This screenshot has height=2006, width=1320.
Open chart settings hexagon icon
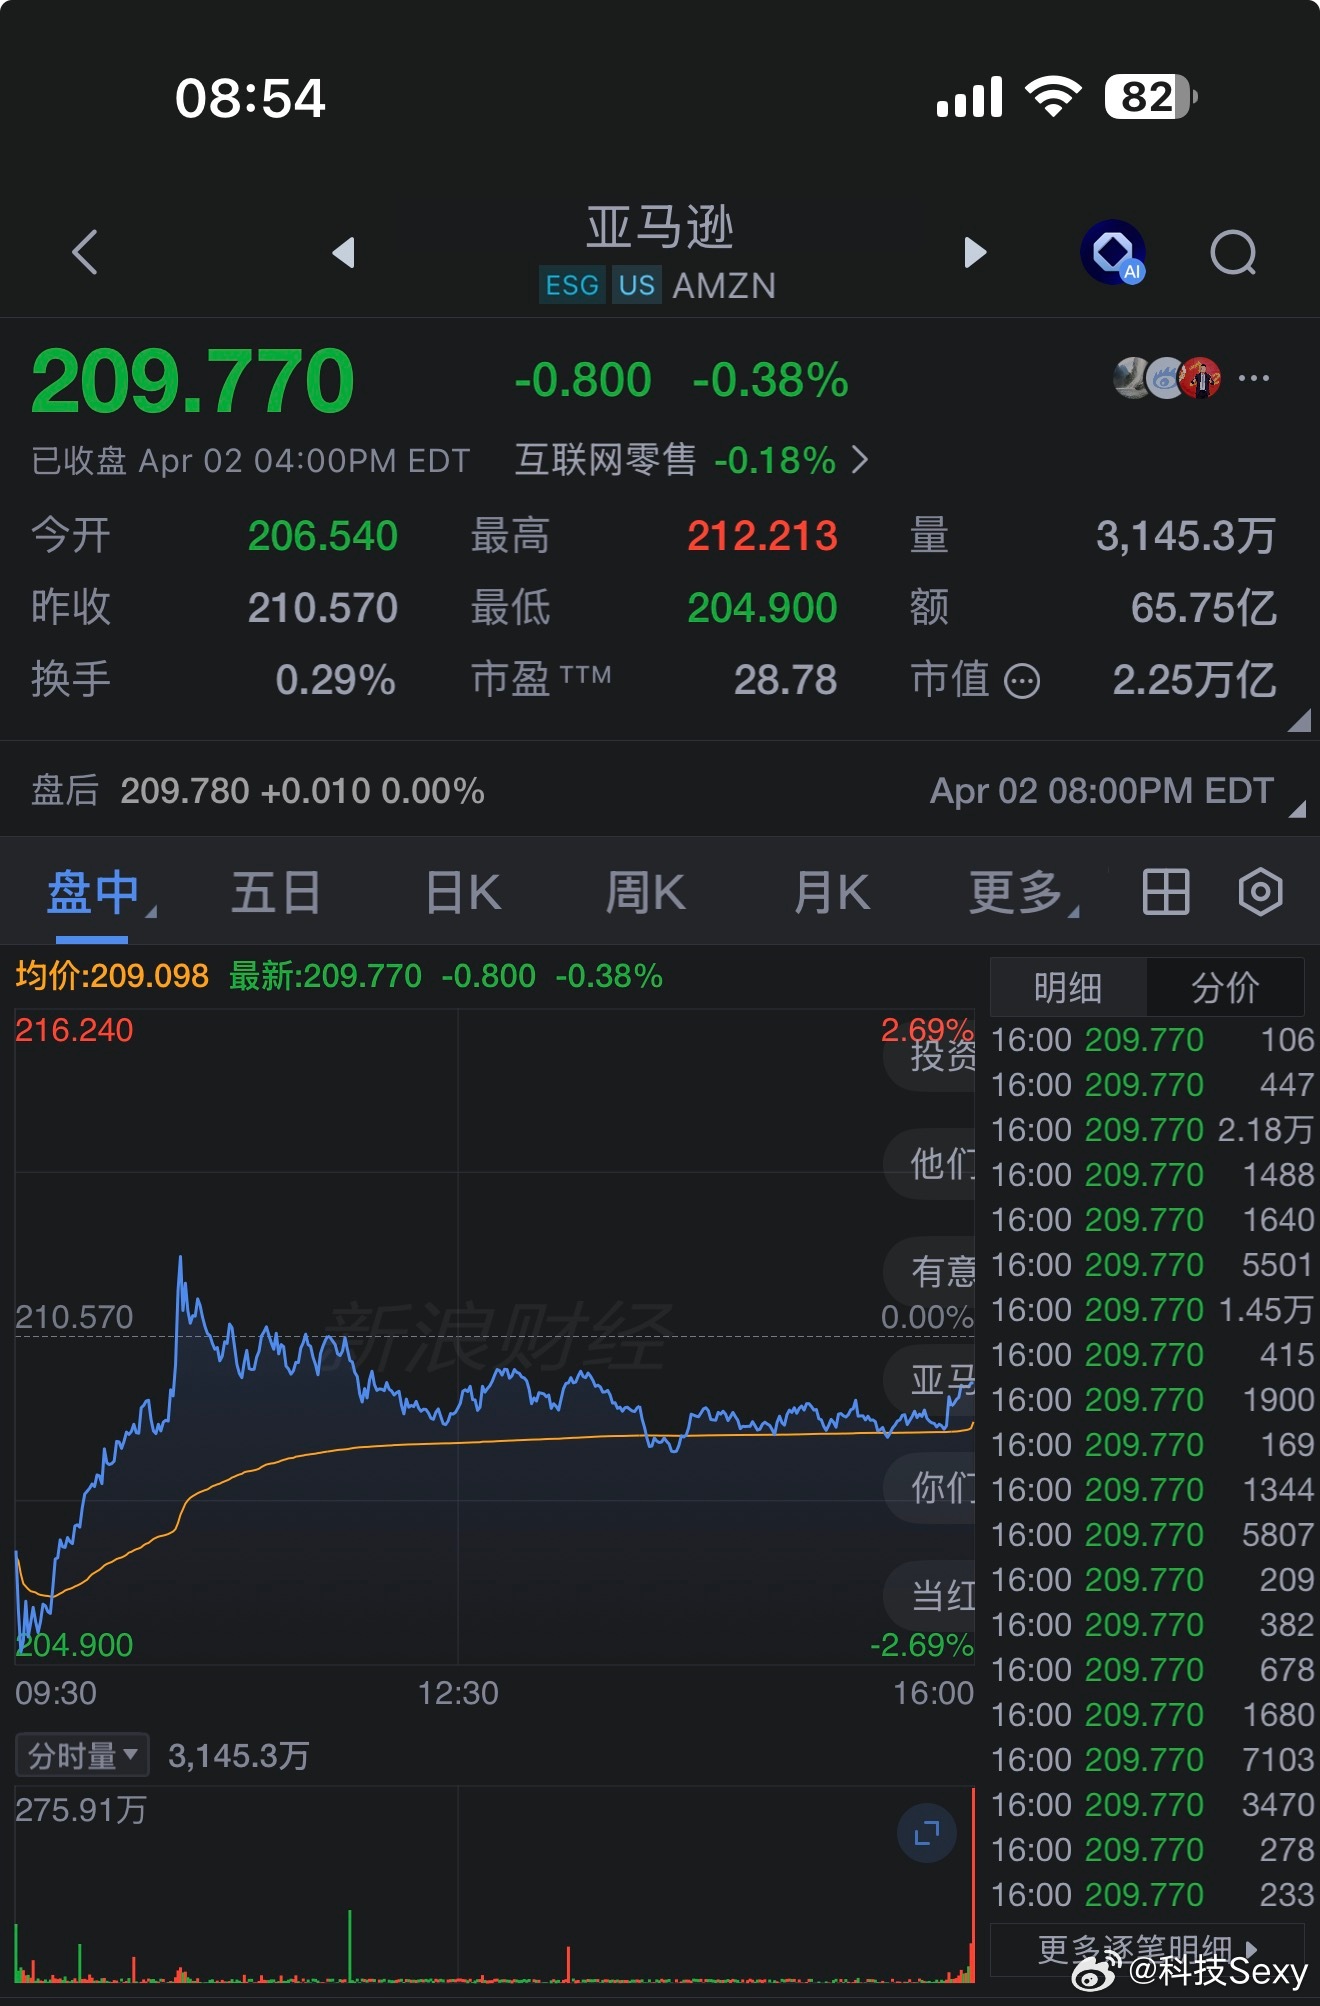[x=1260, y=892]
